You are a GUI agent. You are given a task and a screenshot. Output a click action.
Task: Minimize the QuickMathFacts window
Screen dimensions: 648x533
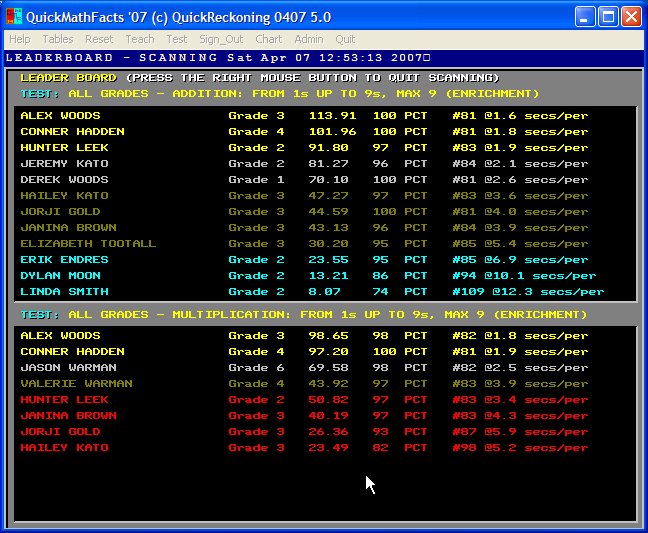coord(586,17)
